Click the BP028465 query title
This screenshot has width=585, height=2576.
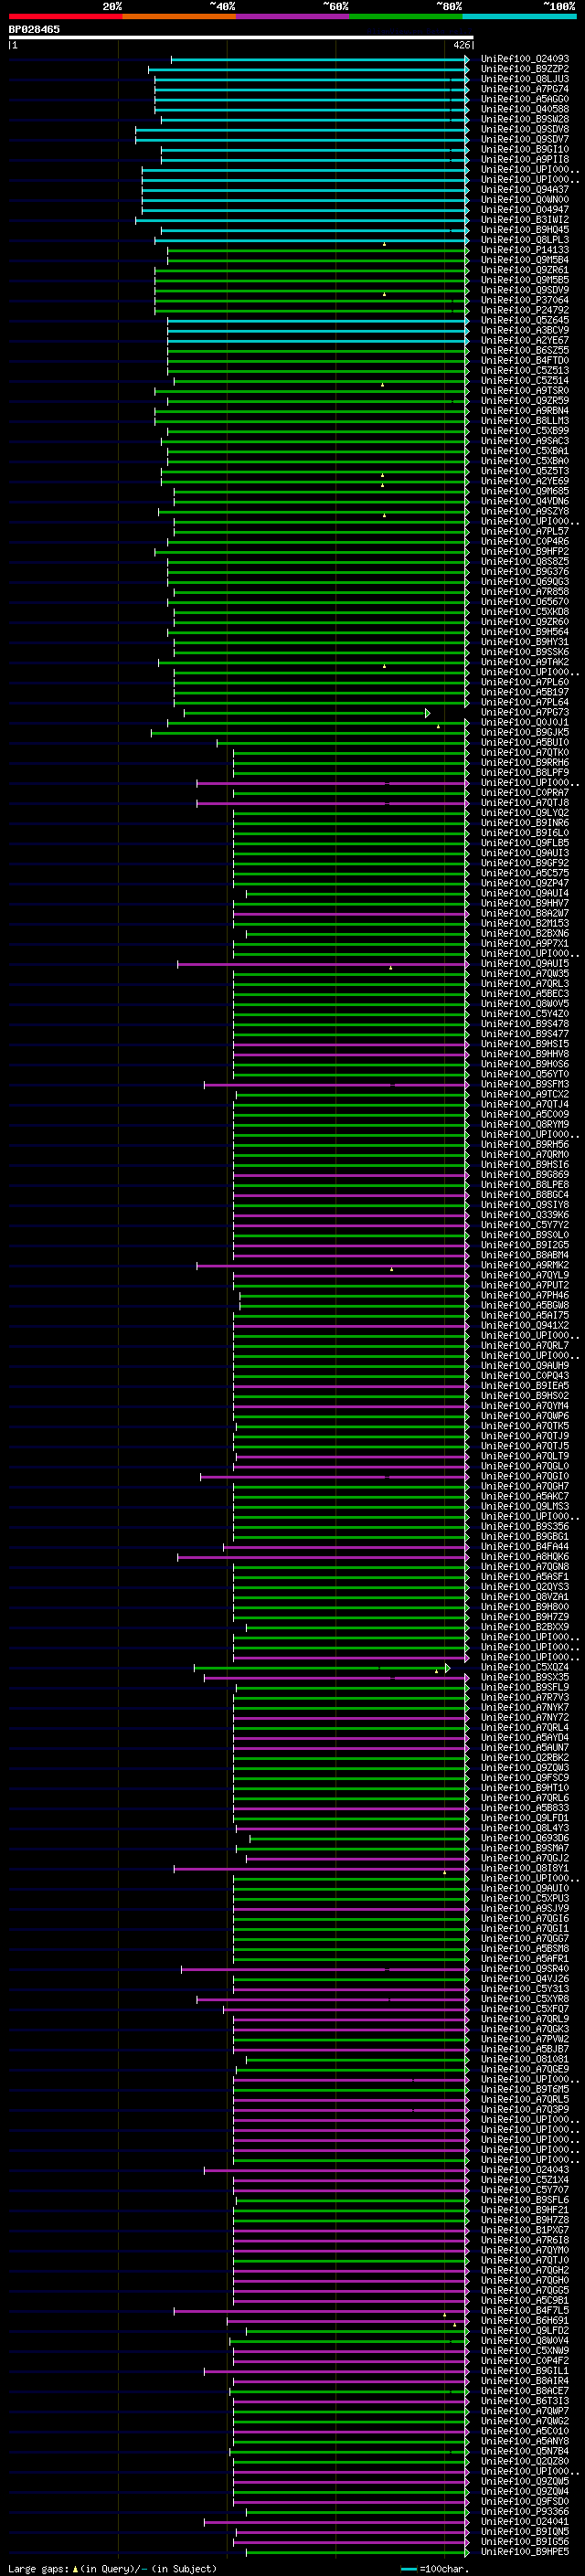34,30
